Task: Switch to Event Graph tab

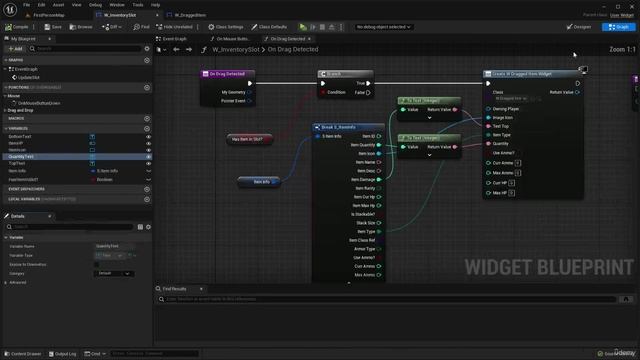Action: click(x=175, y=39)
